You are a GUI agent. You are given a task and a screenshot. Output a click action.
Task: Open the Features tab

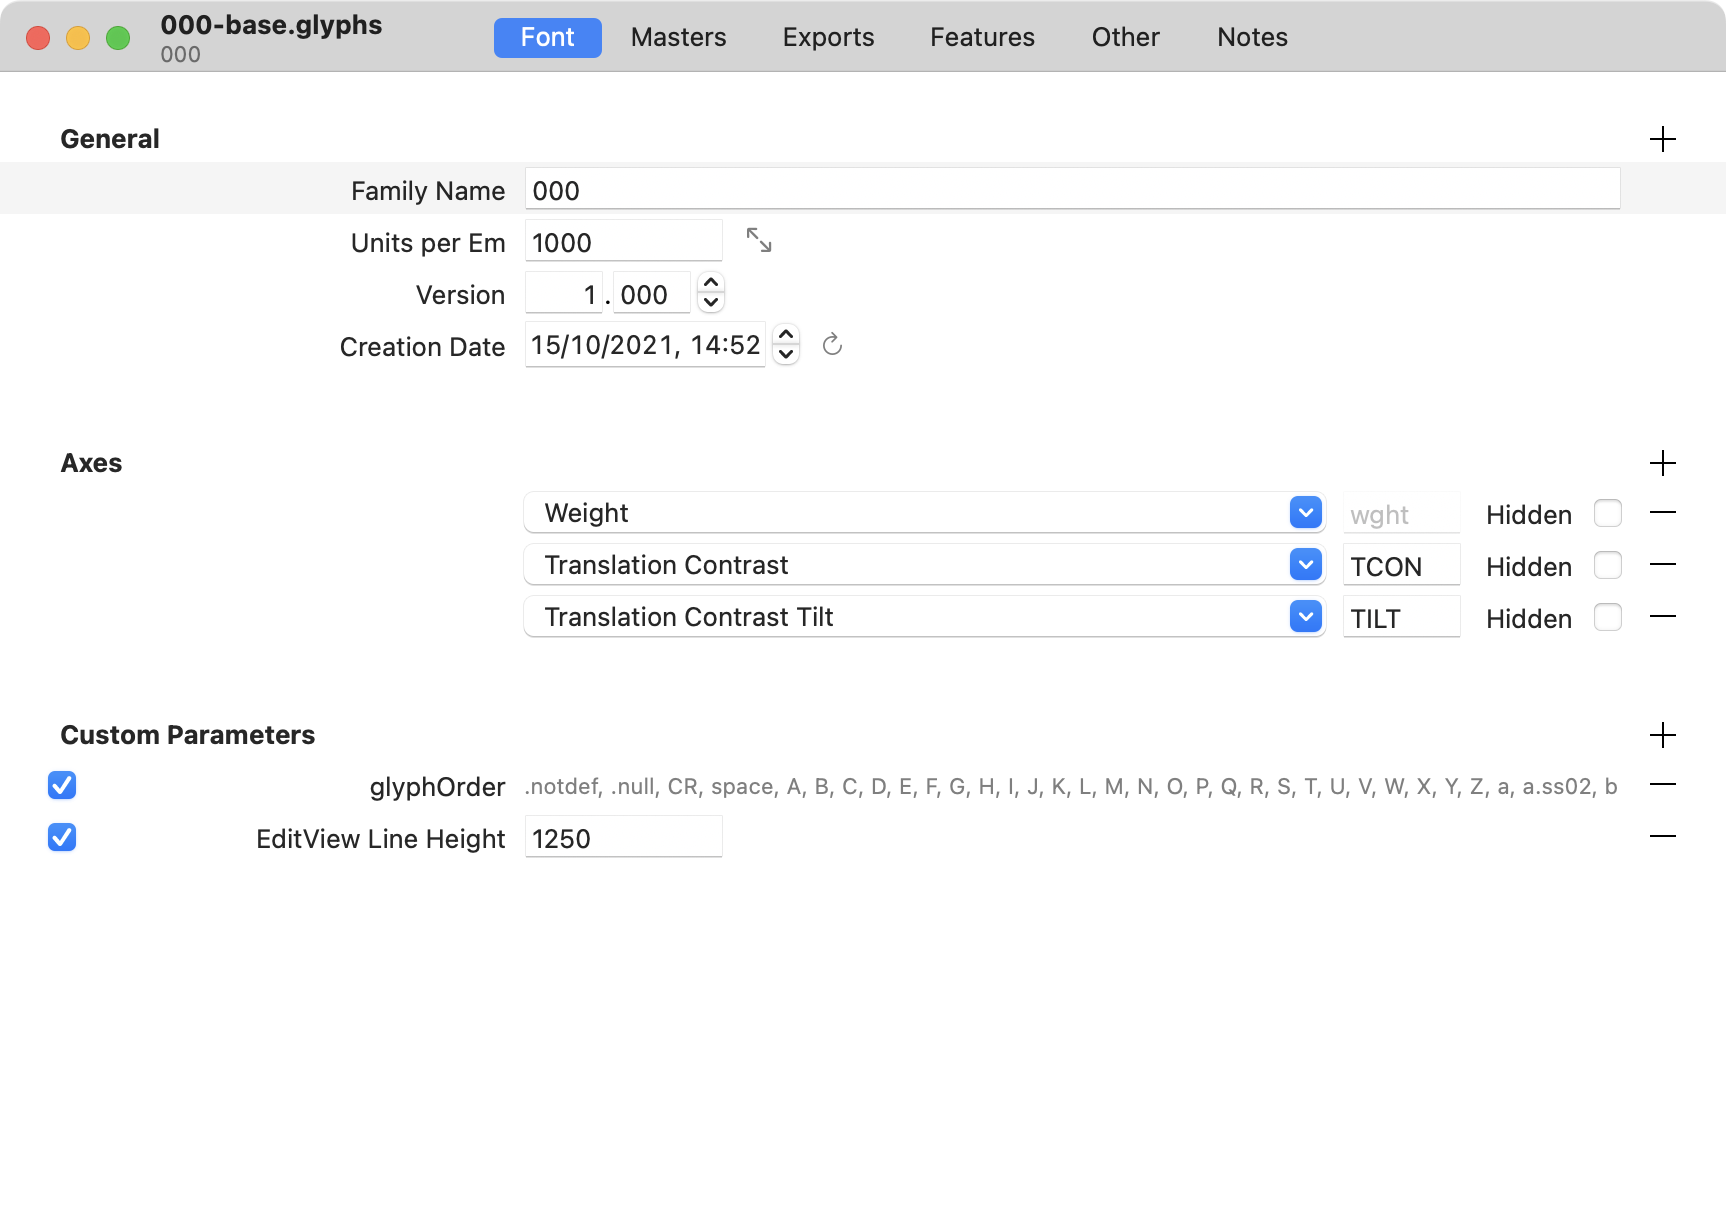982,37
